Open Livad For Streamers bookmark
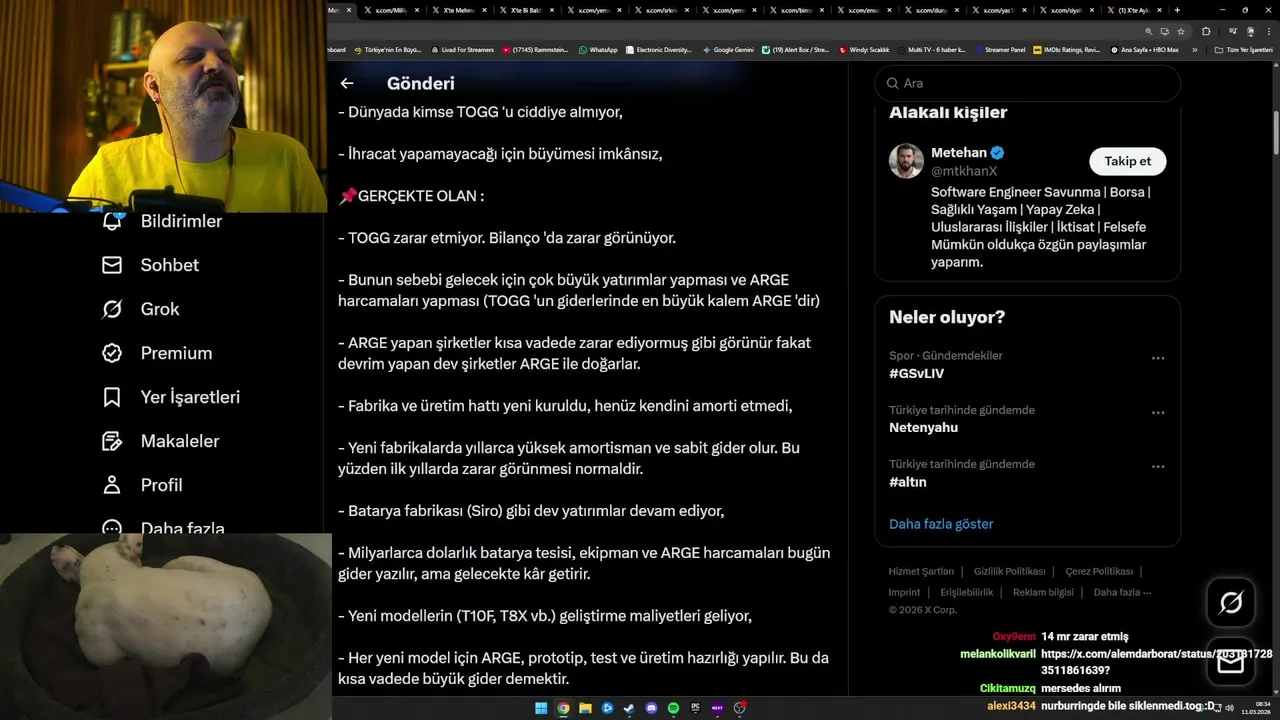The height and width of the screenshot is (720, 1280). (x=462, y=49)
